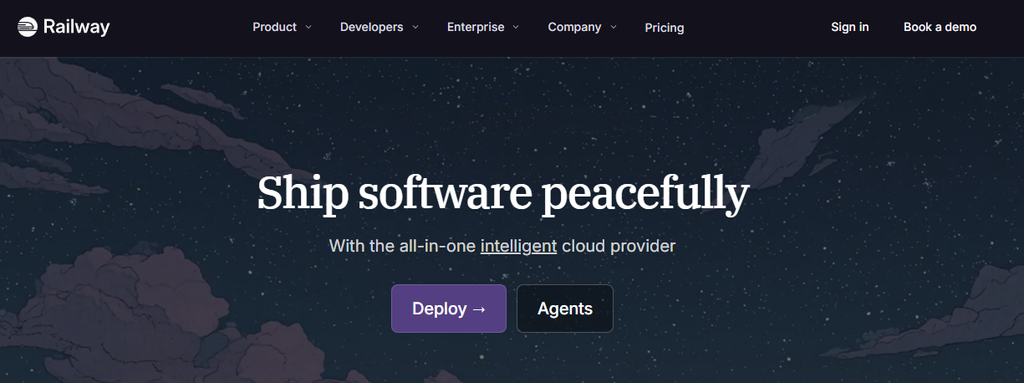This screenshot has height=383, width=1024.
Task: Click the Railway brand name text
Action: click(x=76, y=27)
